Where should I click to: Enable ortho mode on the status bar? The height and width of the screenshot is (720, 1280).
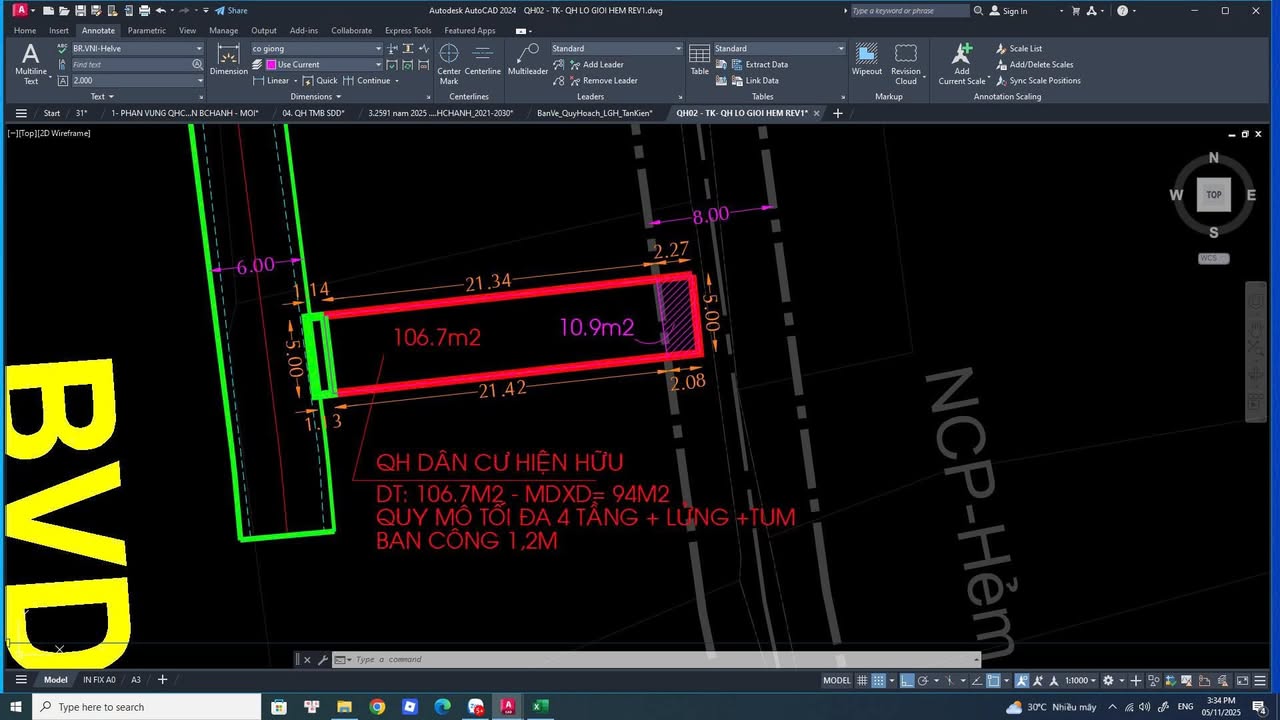click(x=907, y=680)
